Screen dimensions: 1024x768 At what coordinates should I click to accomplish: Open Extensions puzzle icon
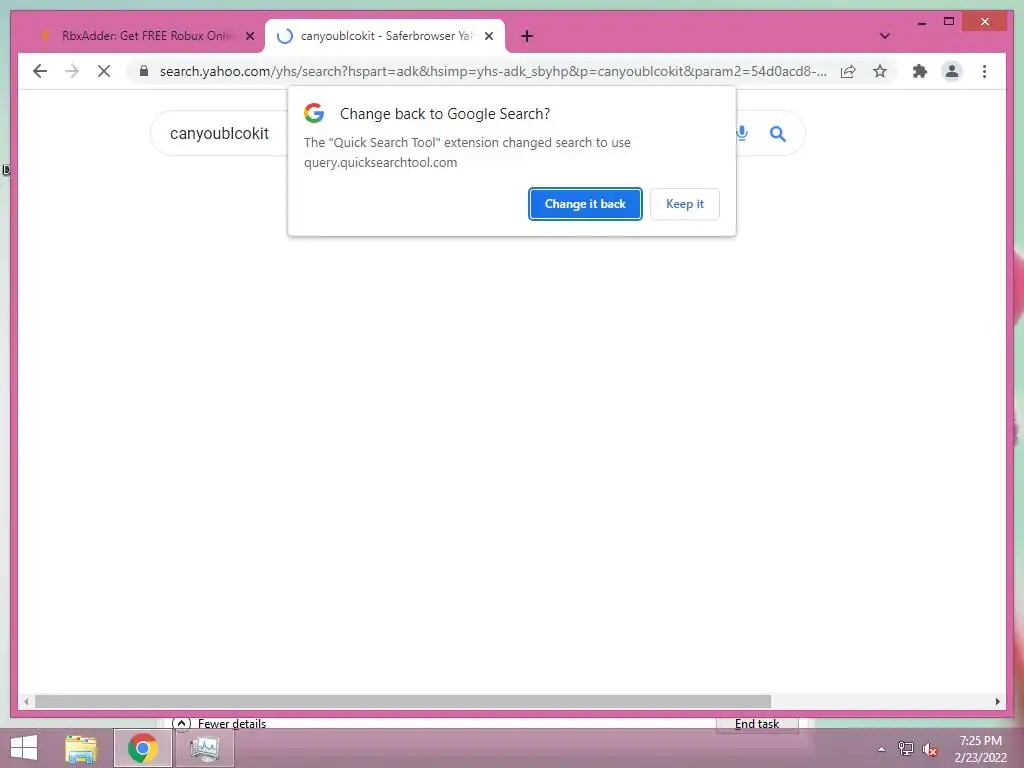tap(920, 71)
